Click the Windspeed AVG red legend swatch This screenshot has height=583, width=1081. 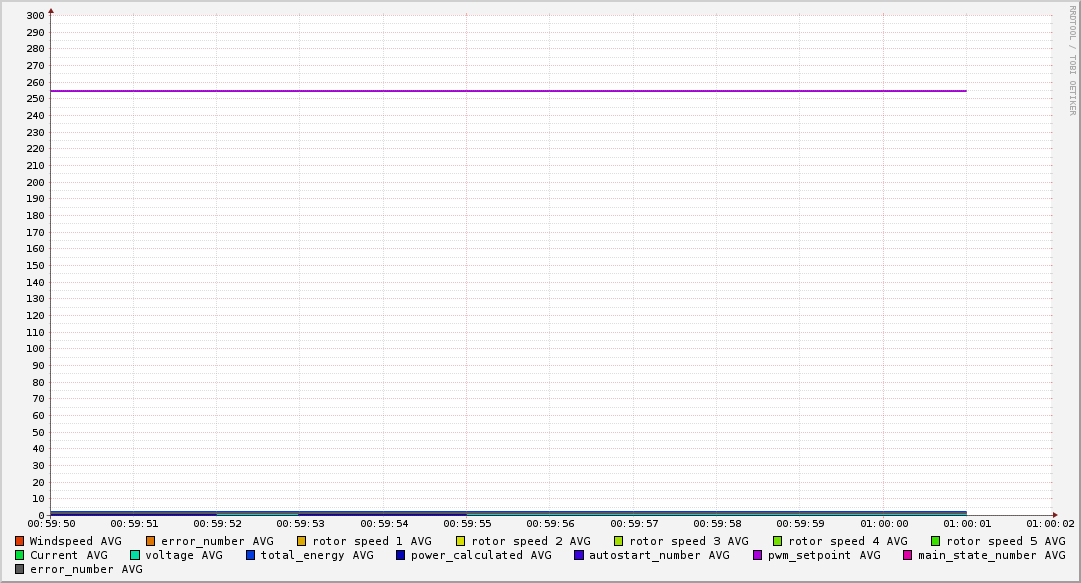coord(19,541)
